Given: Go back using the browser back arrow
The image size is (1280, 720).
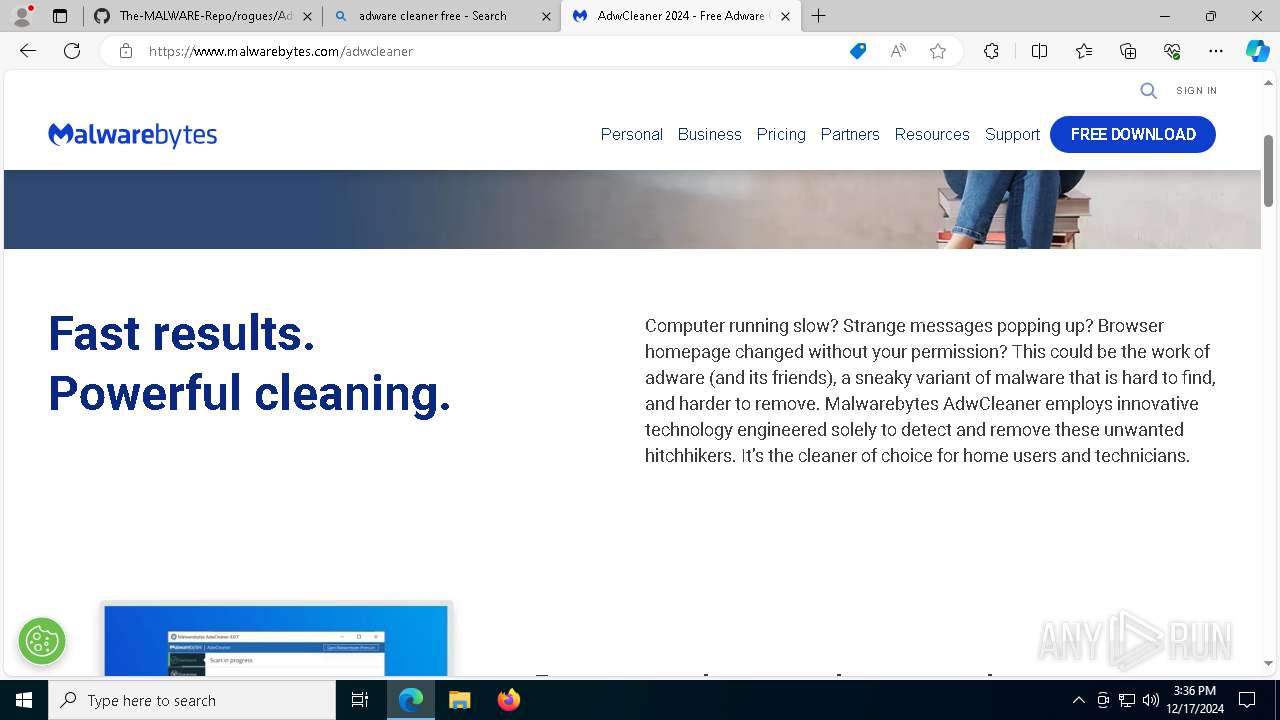Looking at the screenshot, I should [x=28, y=51].
